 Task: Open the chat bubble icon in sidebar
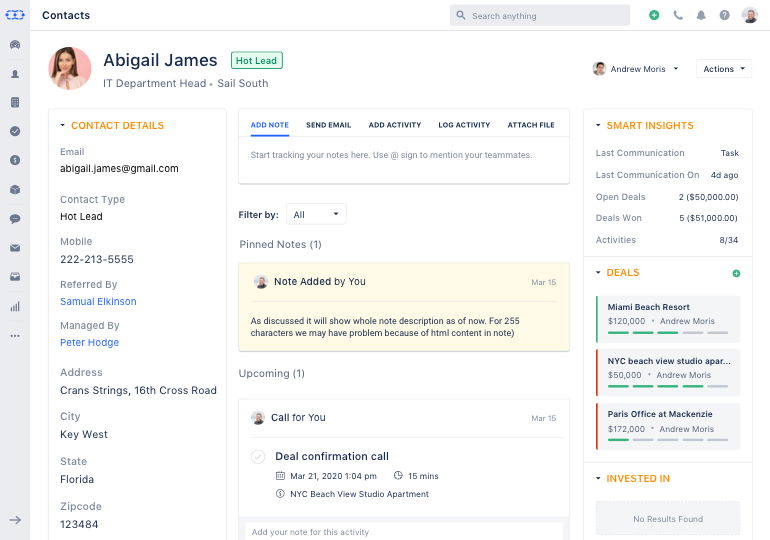[15, 219]
